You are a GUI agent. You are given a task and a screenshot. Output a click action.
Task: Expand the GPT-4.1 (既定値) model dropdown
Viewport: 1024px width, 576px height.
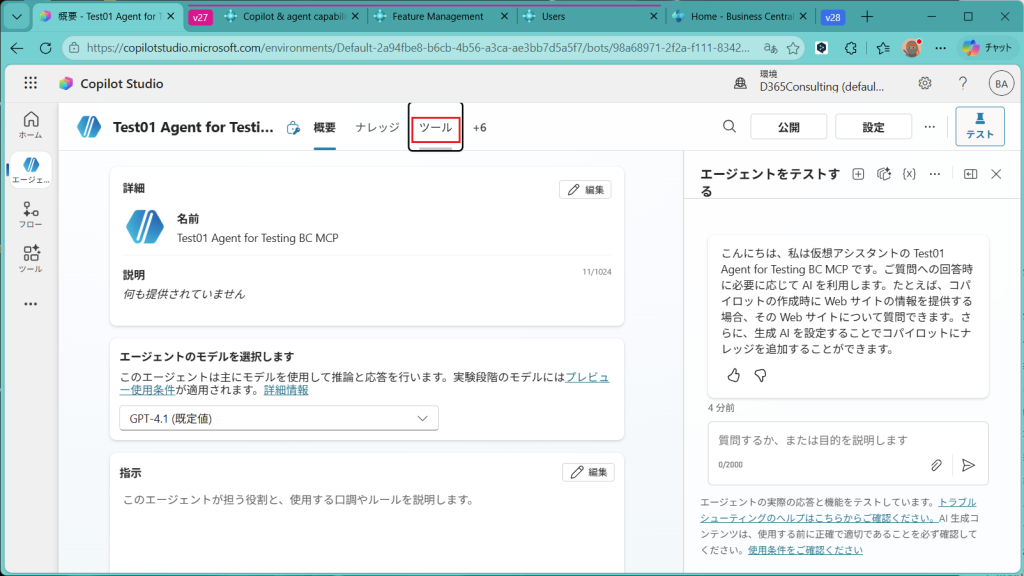tap(278, 419)
